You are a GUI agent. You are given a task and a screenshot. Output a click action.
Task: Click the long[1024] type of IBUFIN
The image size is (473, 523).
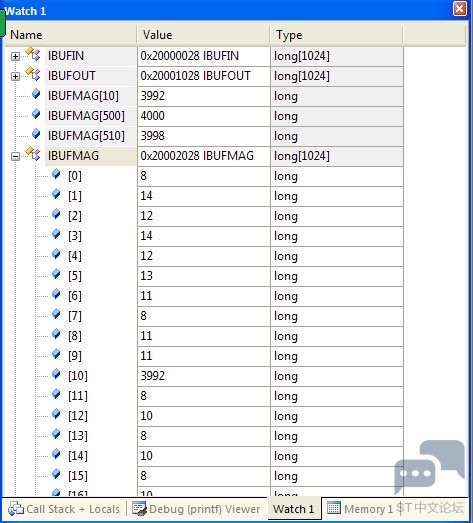coord(302,56)
